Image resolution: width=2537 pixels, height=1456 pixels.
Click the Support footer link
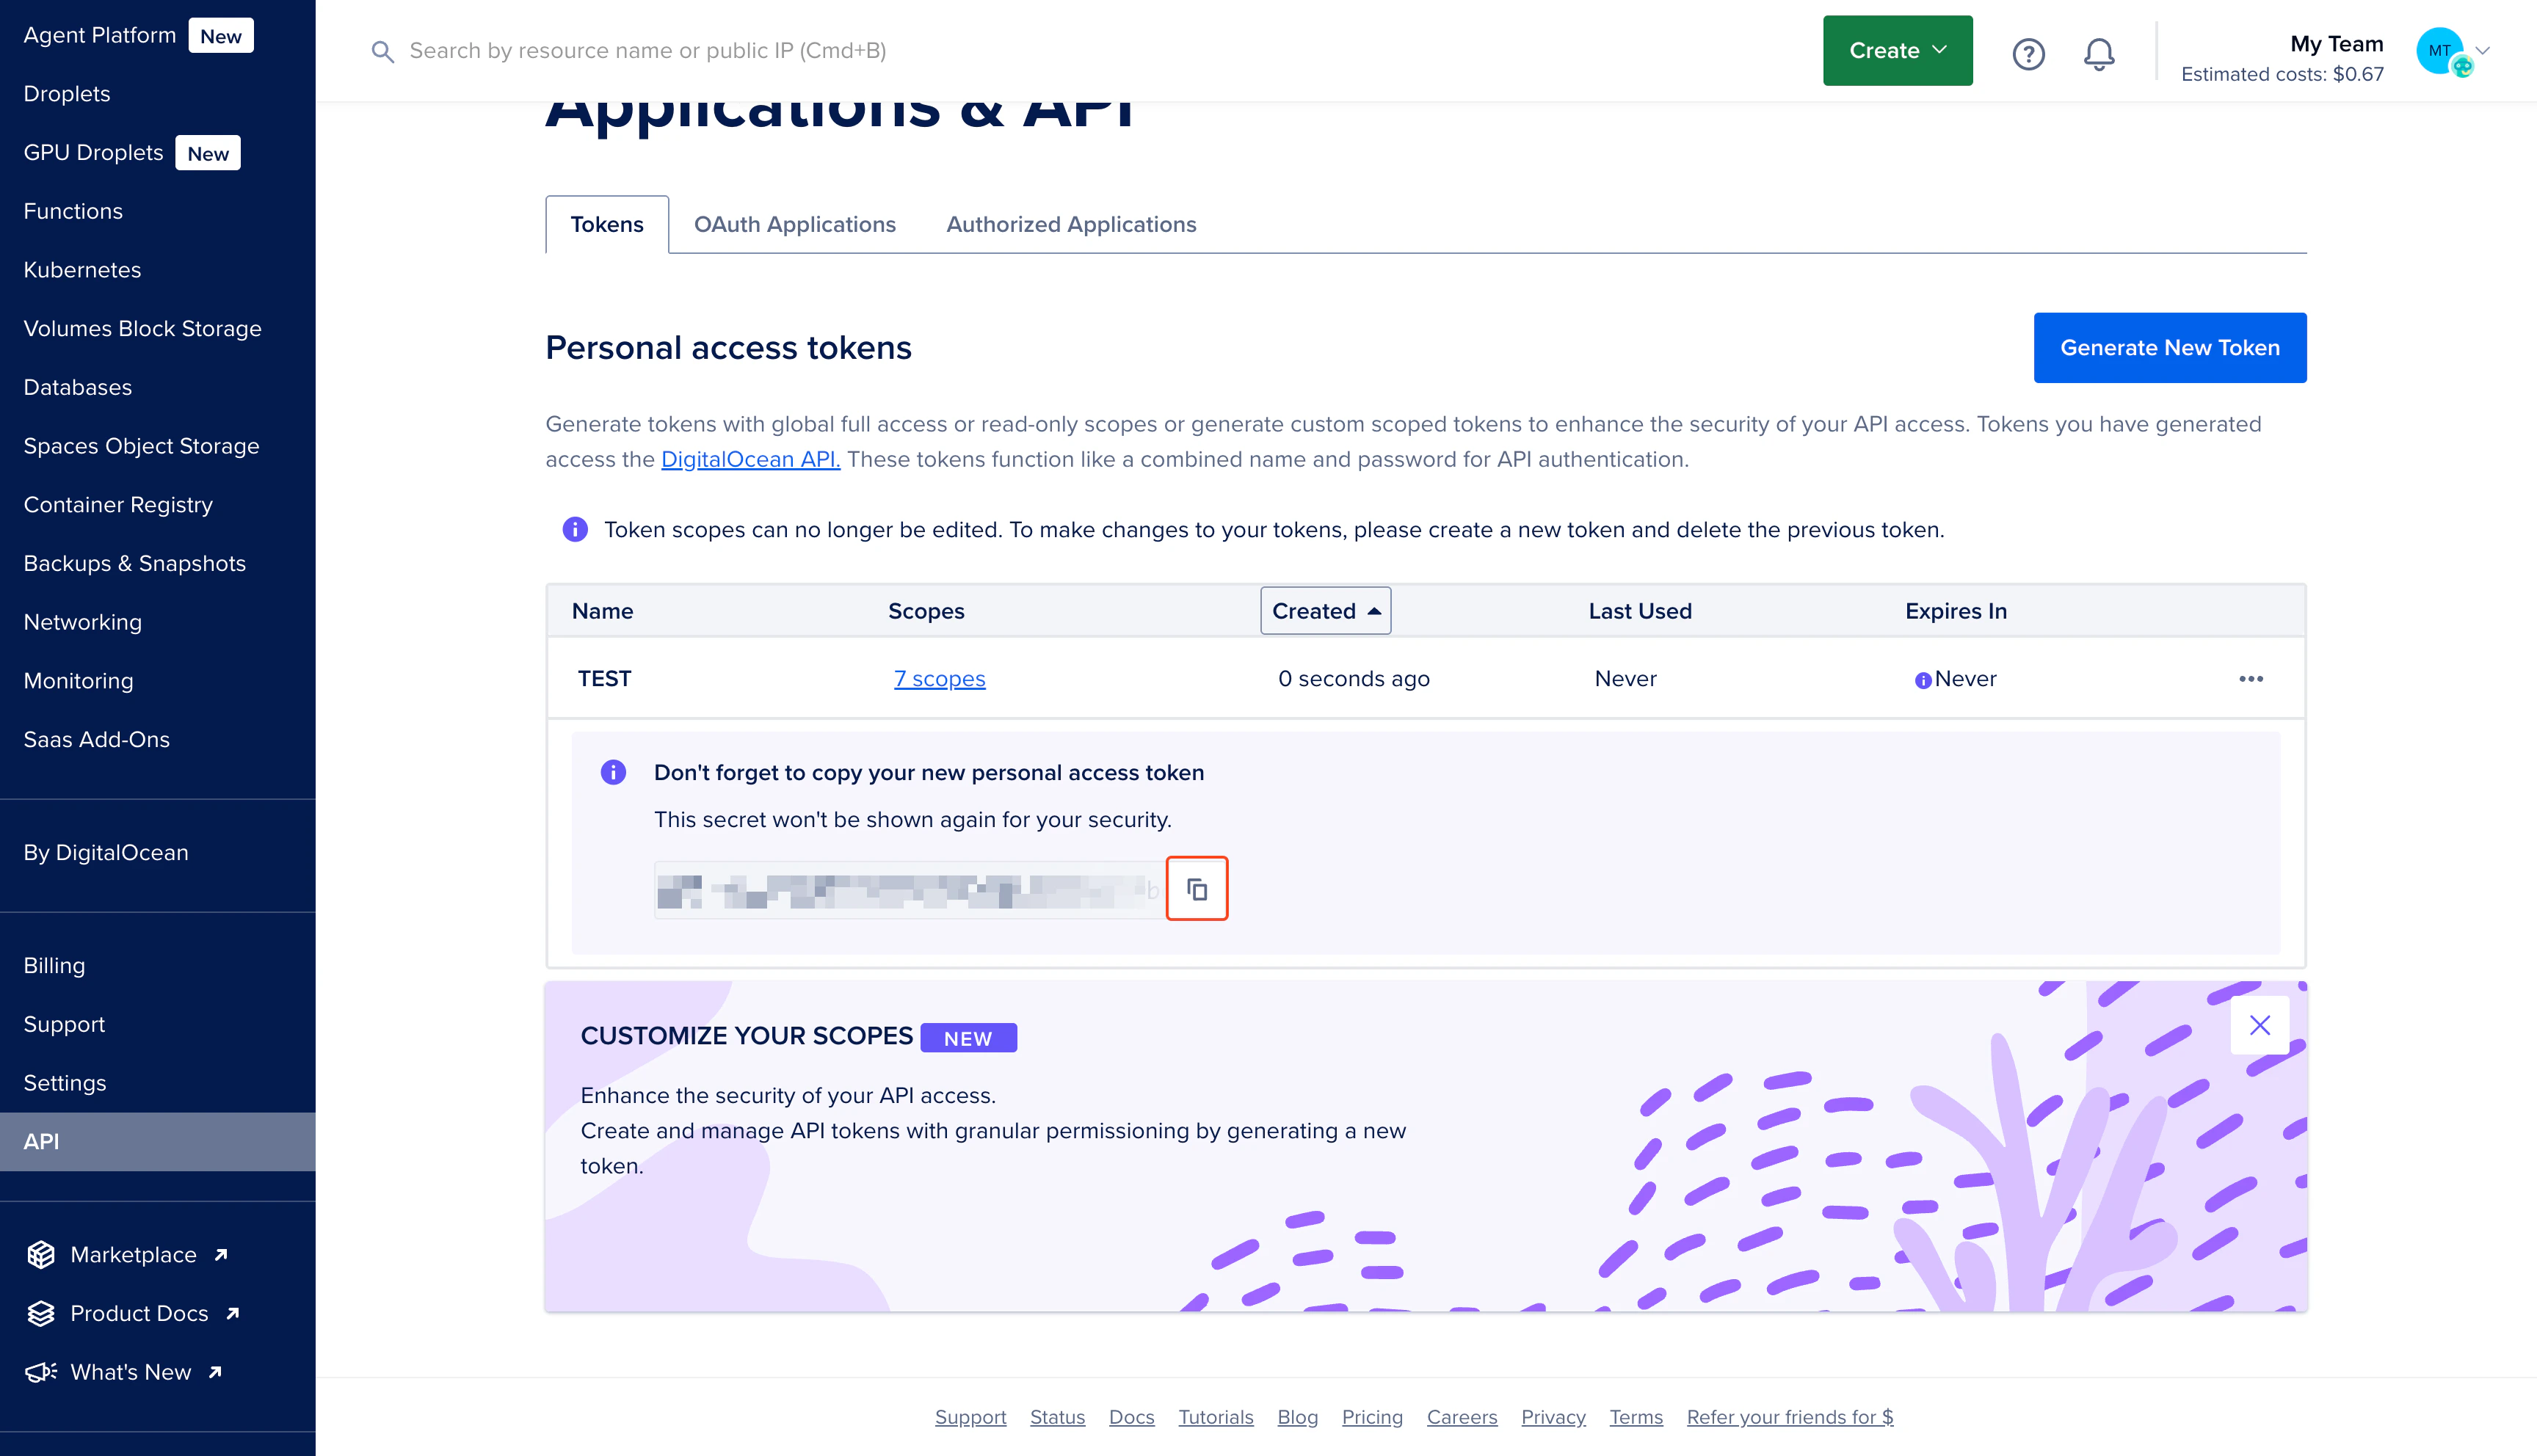click(970, 1417)
